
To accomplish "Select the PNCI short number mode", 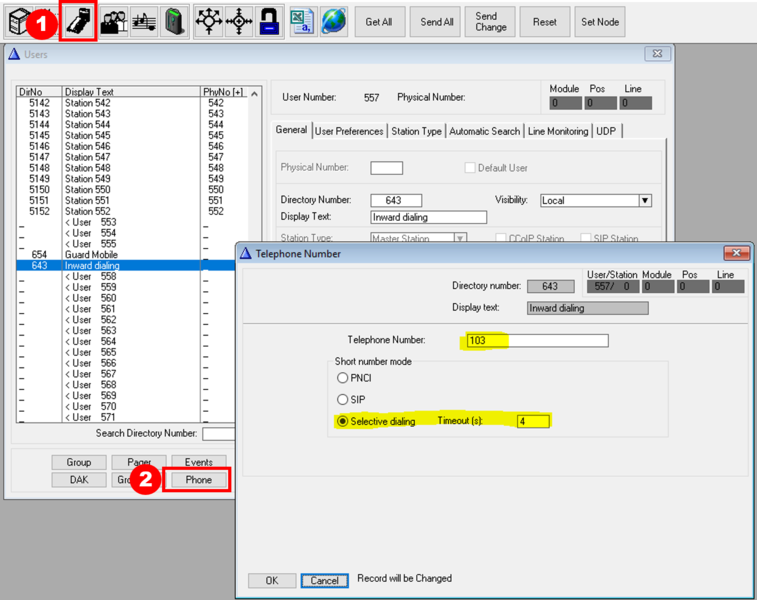I will (343, 378).
